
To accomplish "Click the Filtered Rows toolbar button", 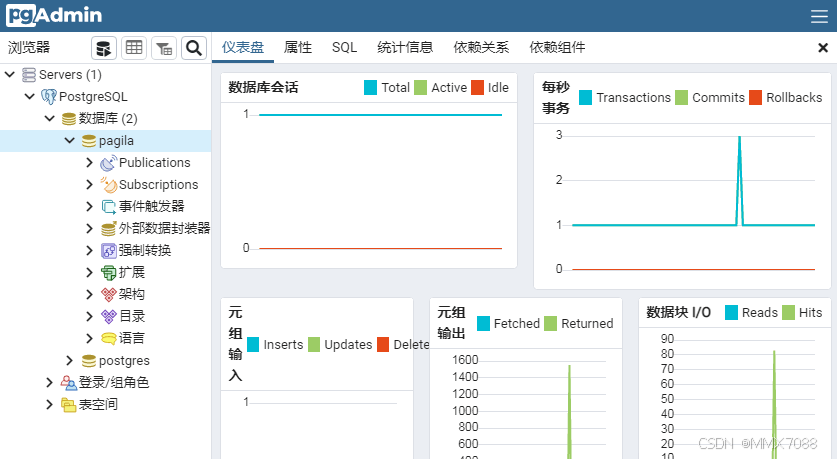I will tap(164, 49).
